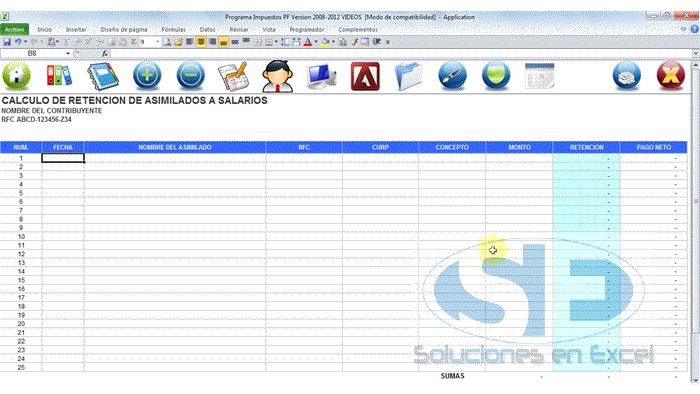Click the AutoSum sigma icon
700x394 pixels.
point(133,42)
